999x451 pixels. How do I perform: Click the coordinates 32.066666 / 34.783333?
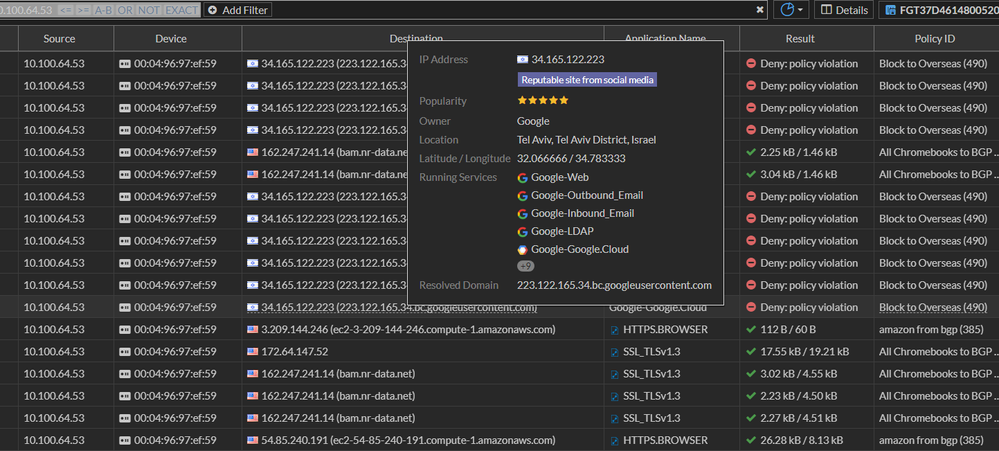(x=571, y=159)
